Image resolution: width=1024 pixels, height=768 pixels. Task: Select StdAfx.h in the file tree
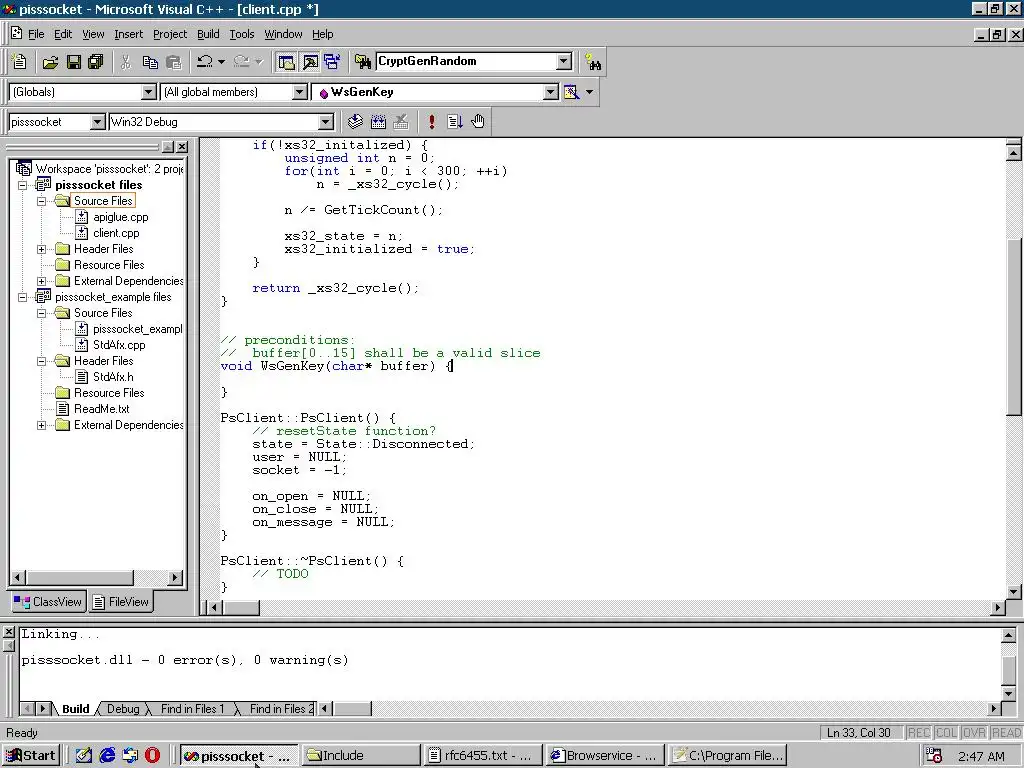[113, 377]
